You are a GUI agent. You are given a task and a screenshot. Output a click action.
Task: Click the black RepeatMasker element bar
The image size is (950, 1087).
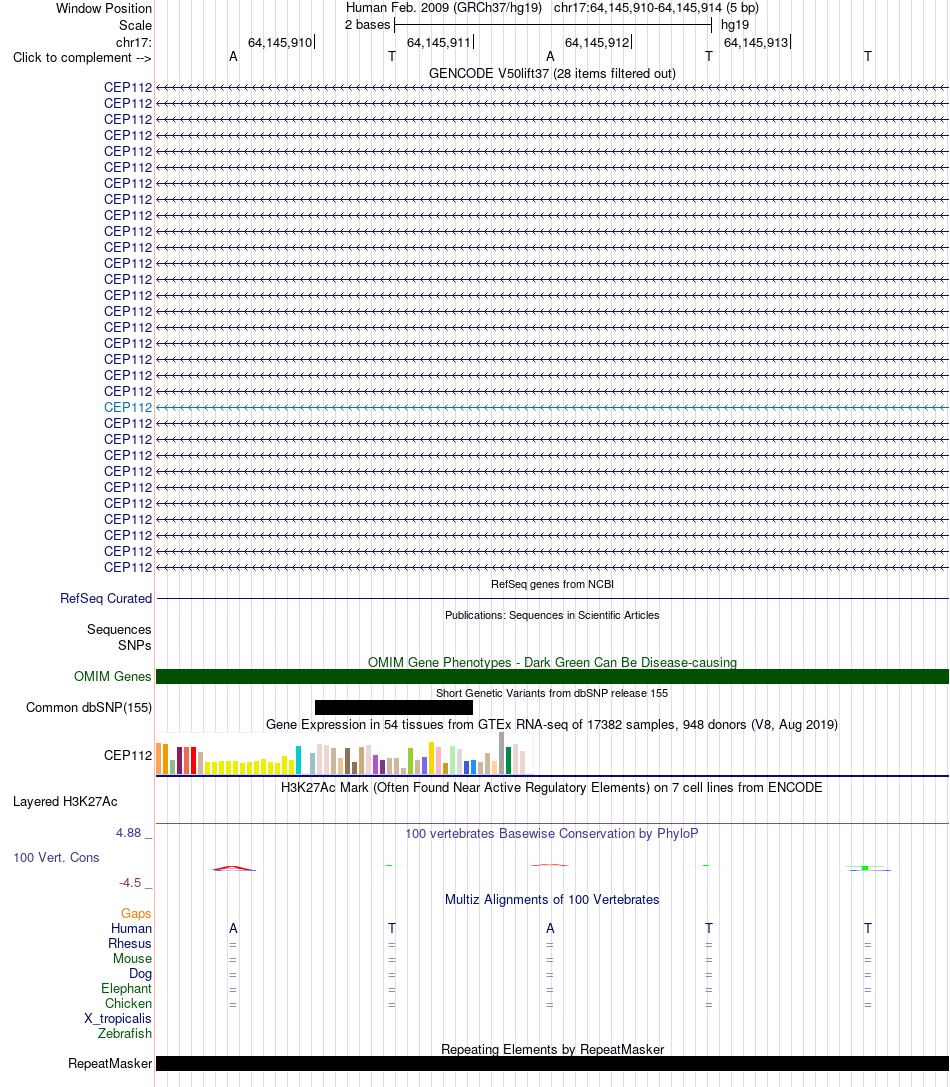(x=552, y=1063)
